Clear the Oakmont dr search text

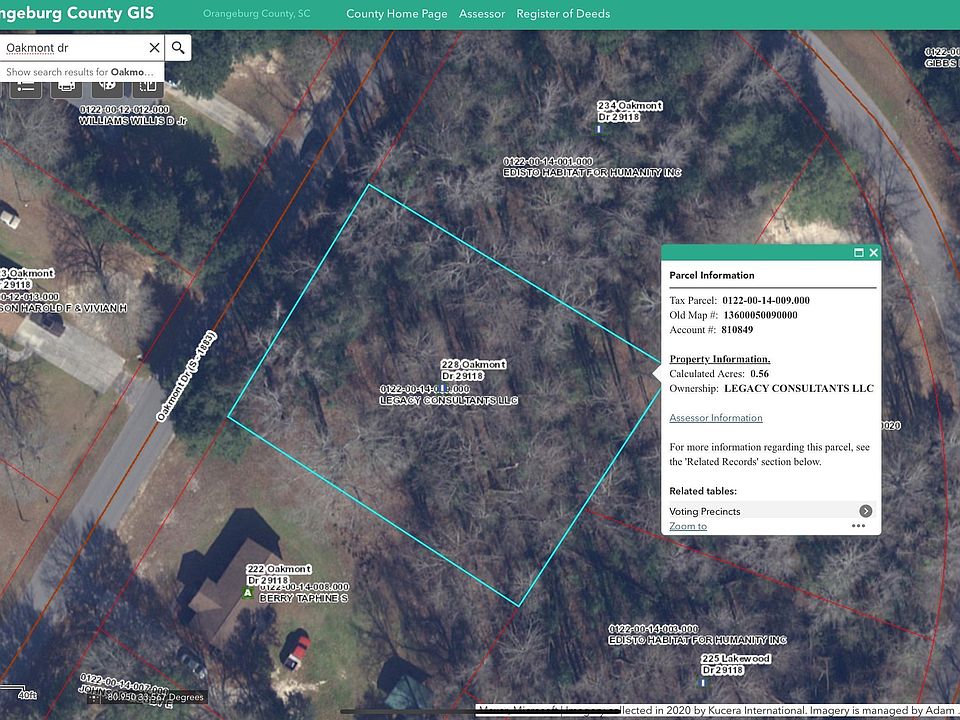154,48
